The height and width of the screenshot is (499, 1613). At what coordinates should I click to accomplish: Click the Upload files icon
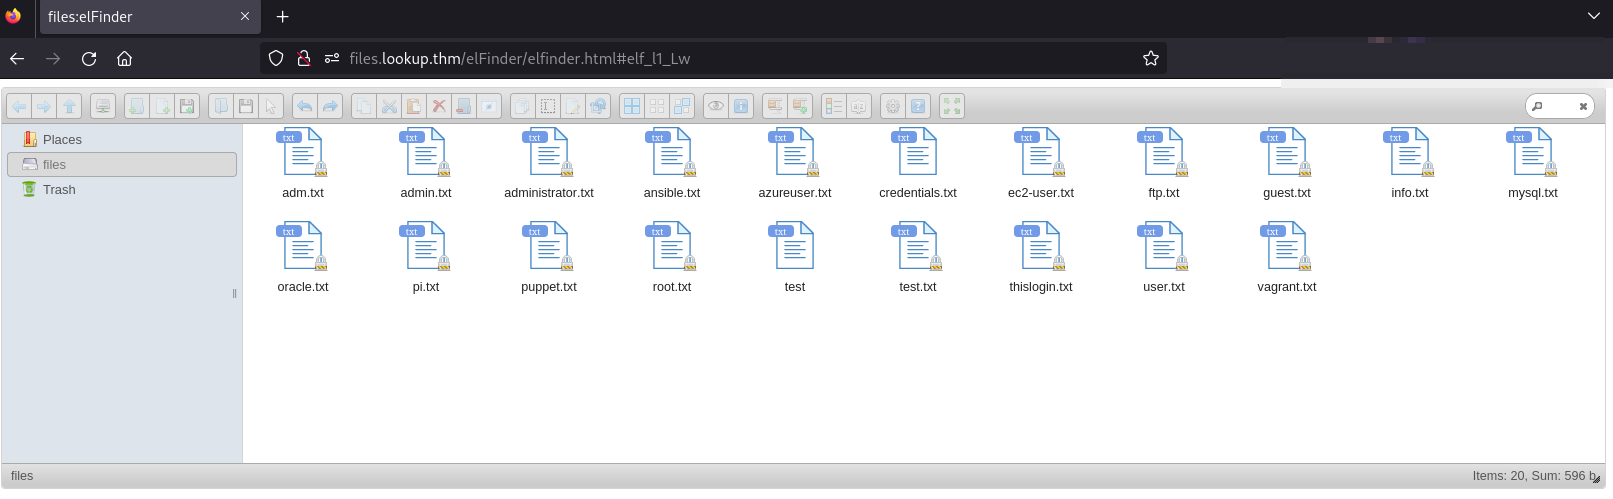[187, 106]
